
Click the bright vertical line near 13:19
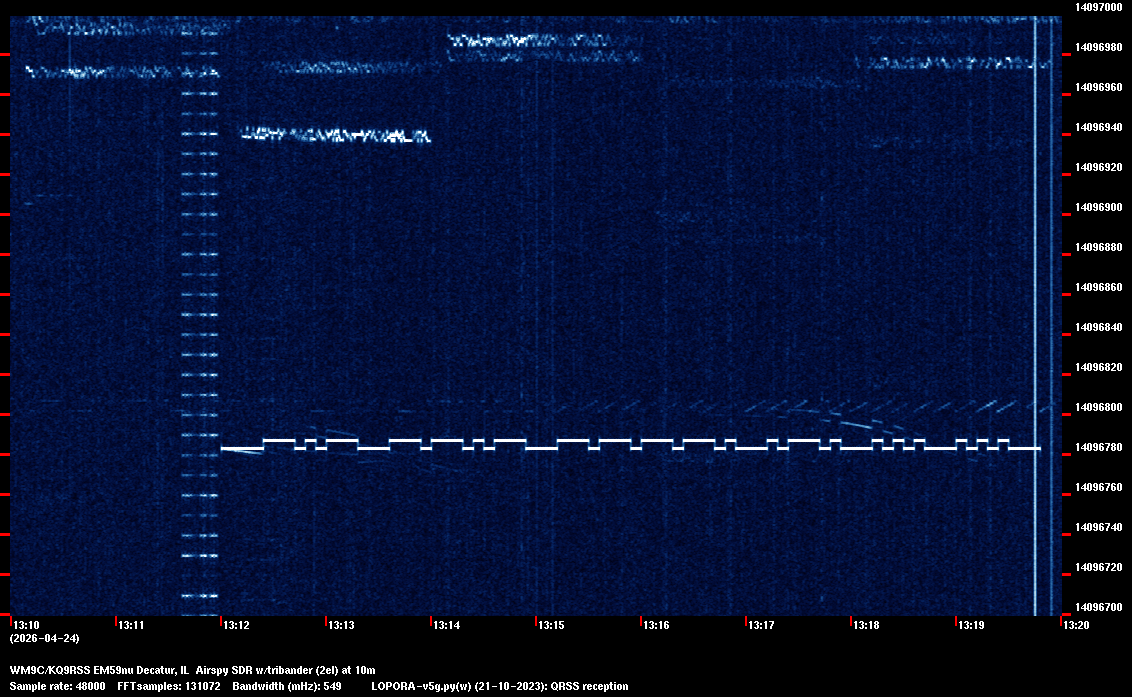pyautogui.click(x=1035, y=300)
